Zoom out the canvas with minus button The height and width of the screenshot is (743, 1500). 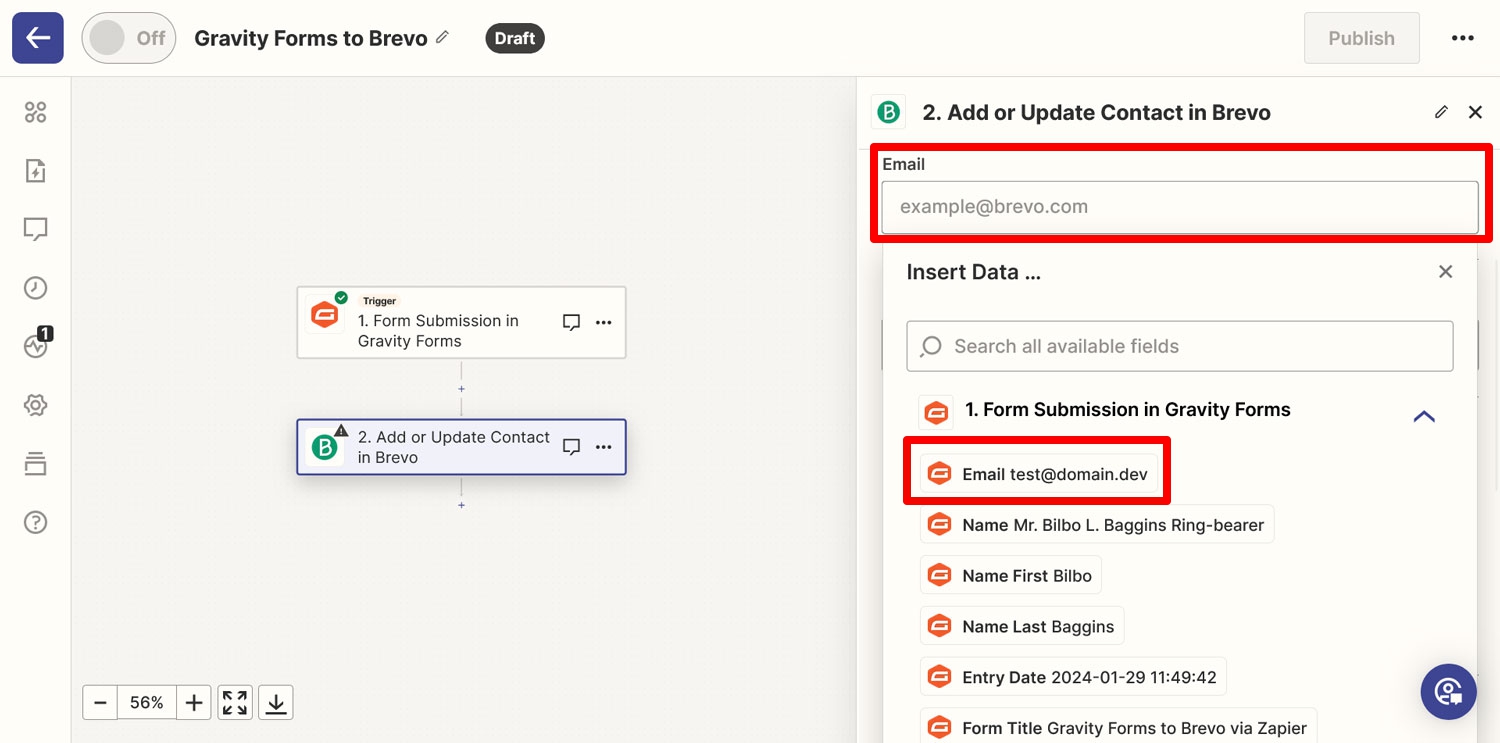(100, 703)
